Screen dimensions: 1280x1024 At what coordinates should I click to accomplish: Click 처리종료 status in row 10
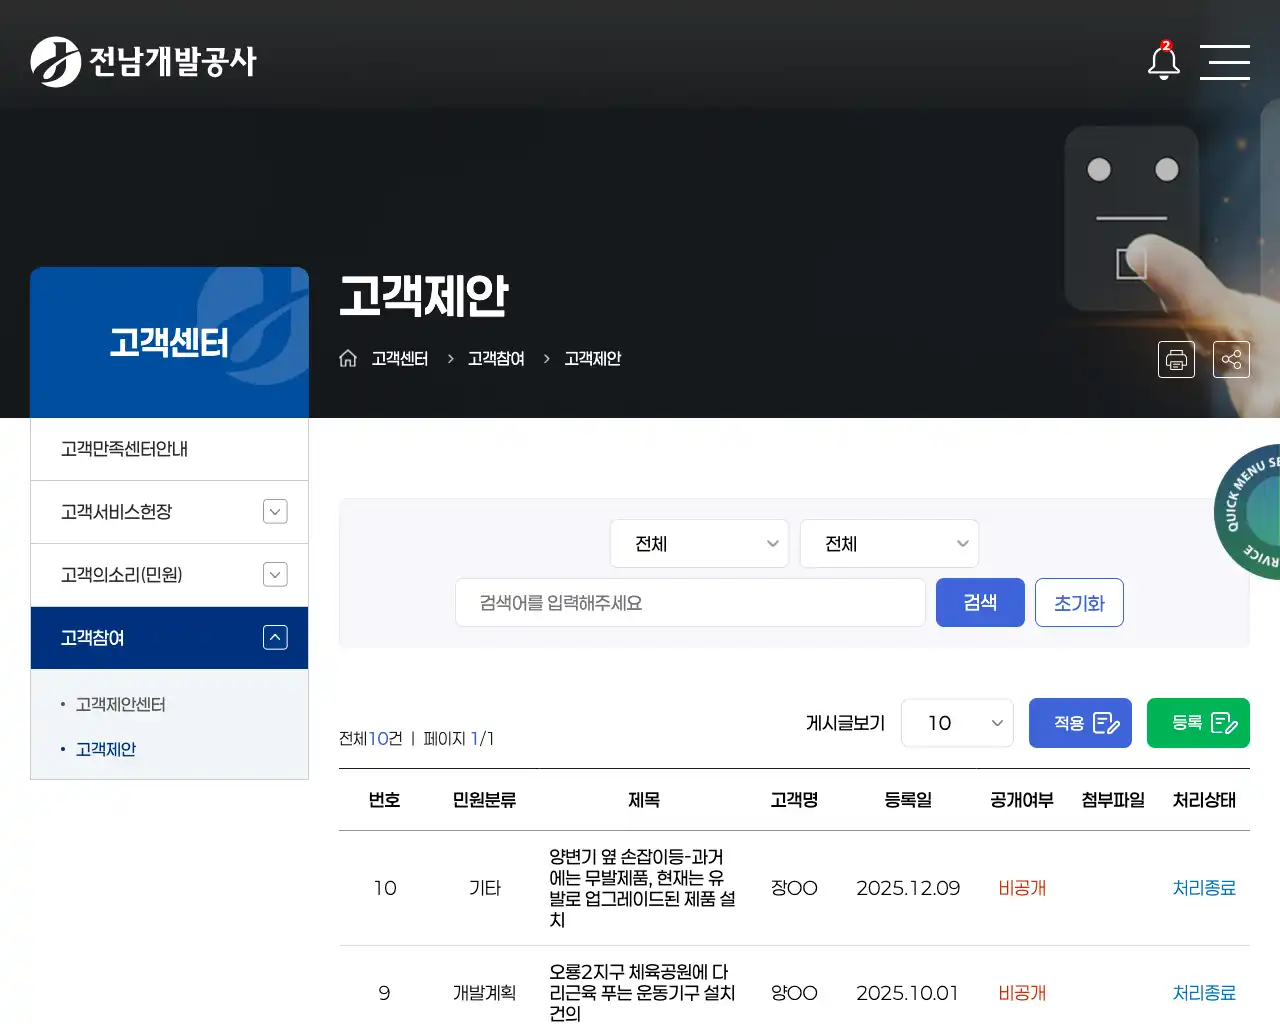(x=1204, y=887)
